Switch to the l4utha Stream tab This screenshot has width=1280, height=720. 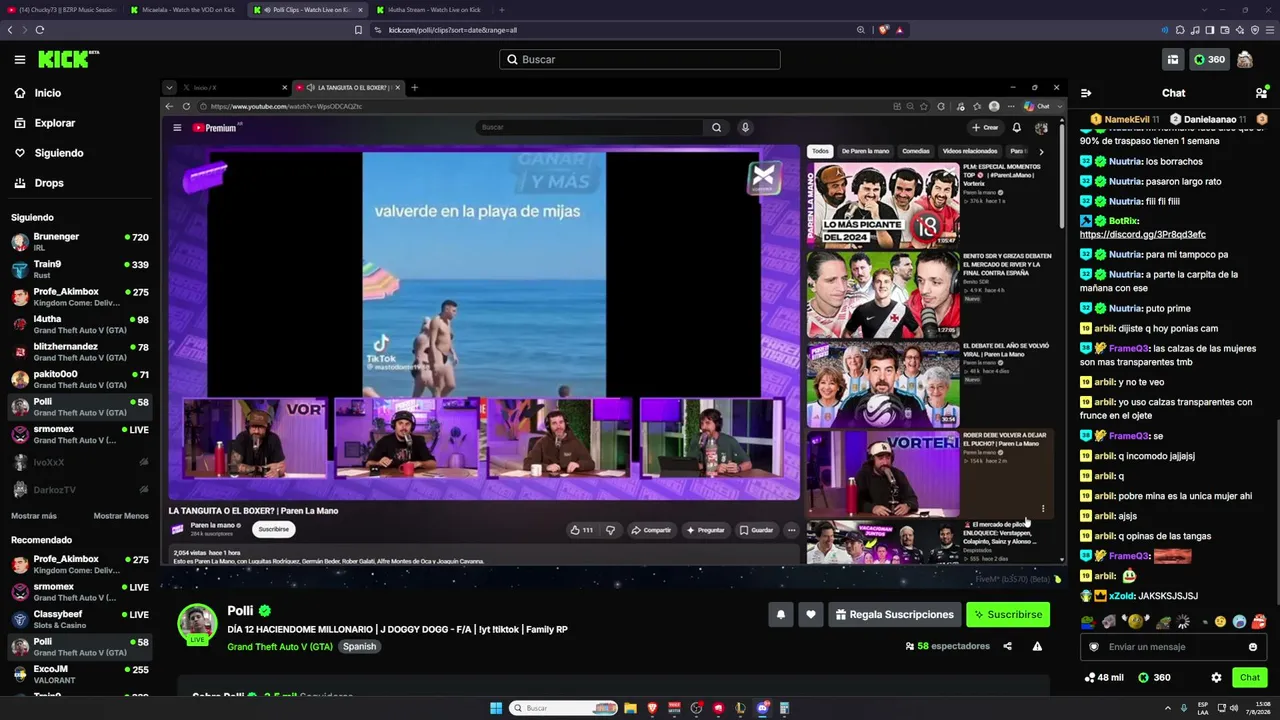click(429, 10)
